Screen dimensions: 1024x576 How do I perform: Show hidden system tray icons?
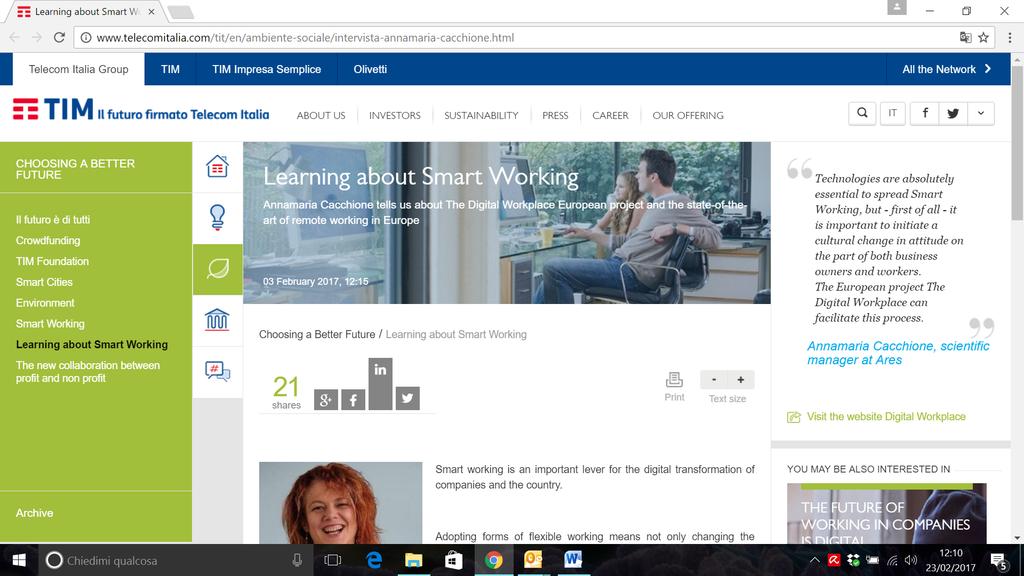(814, 560)
